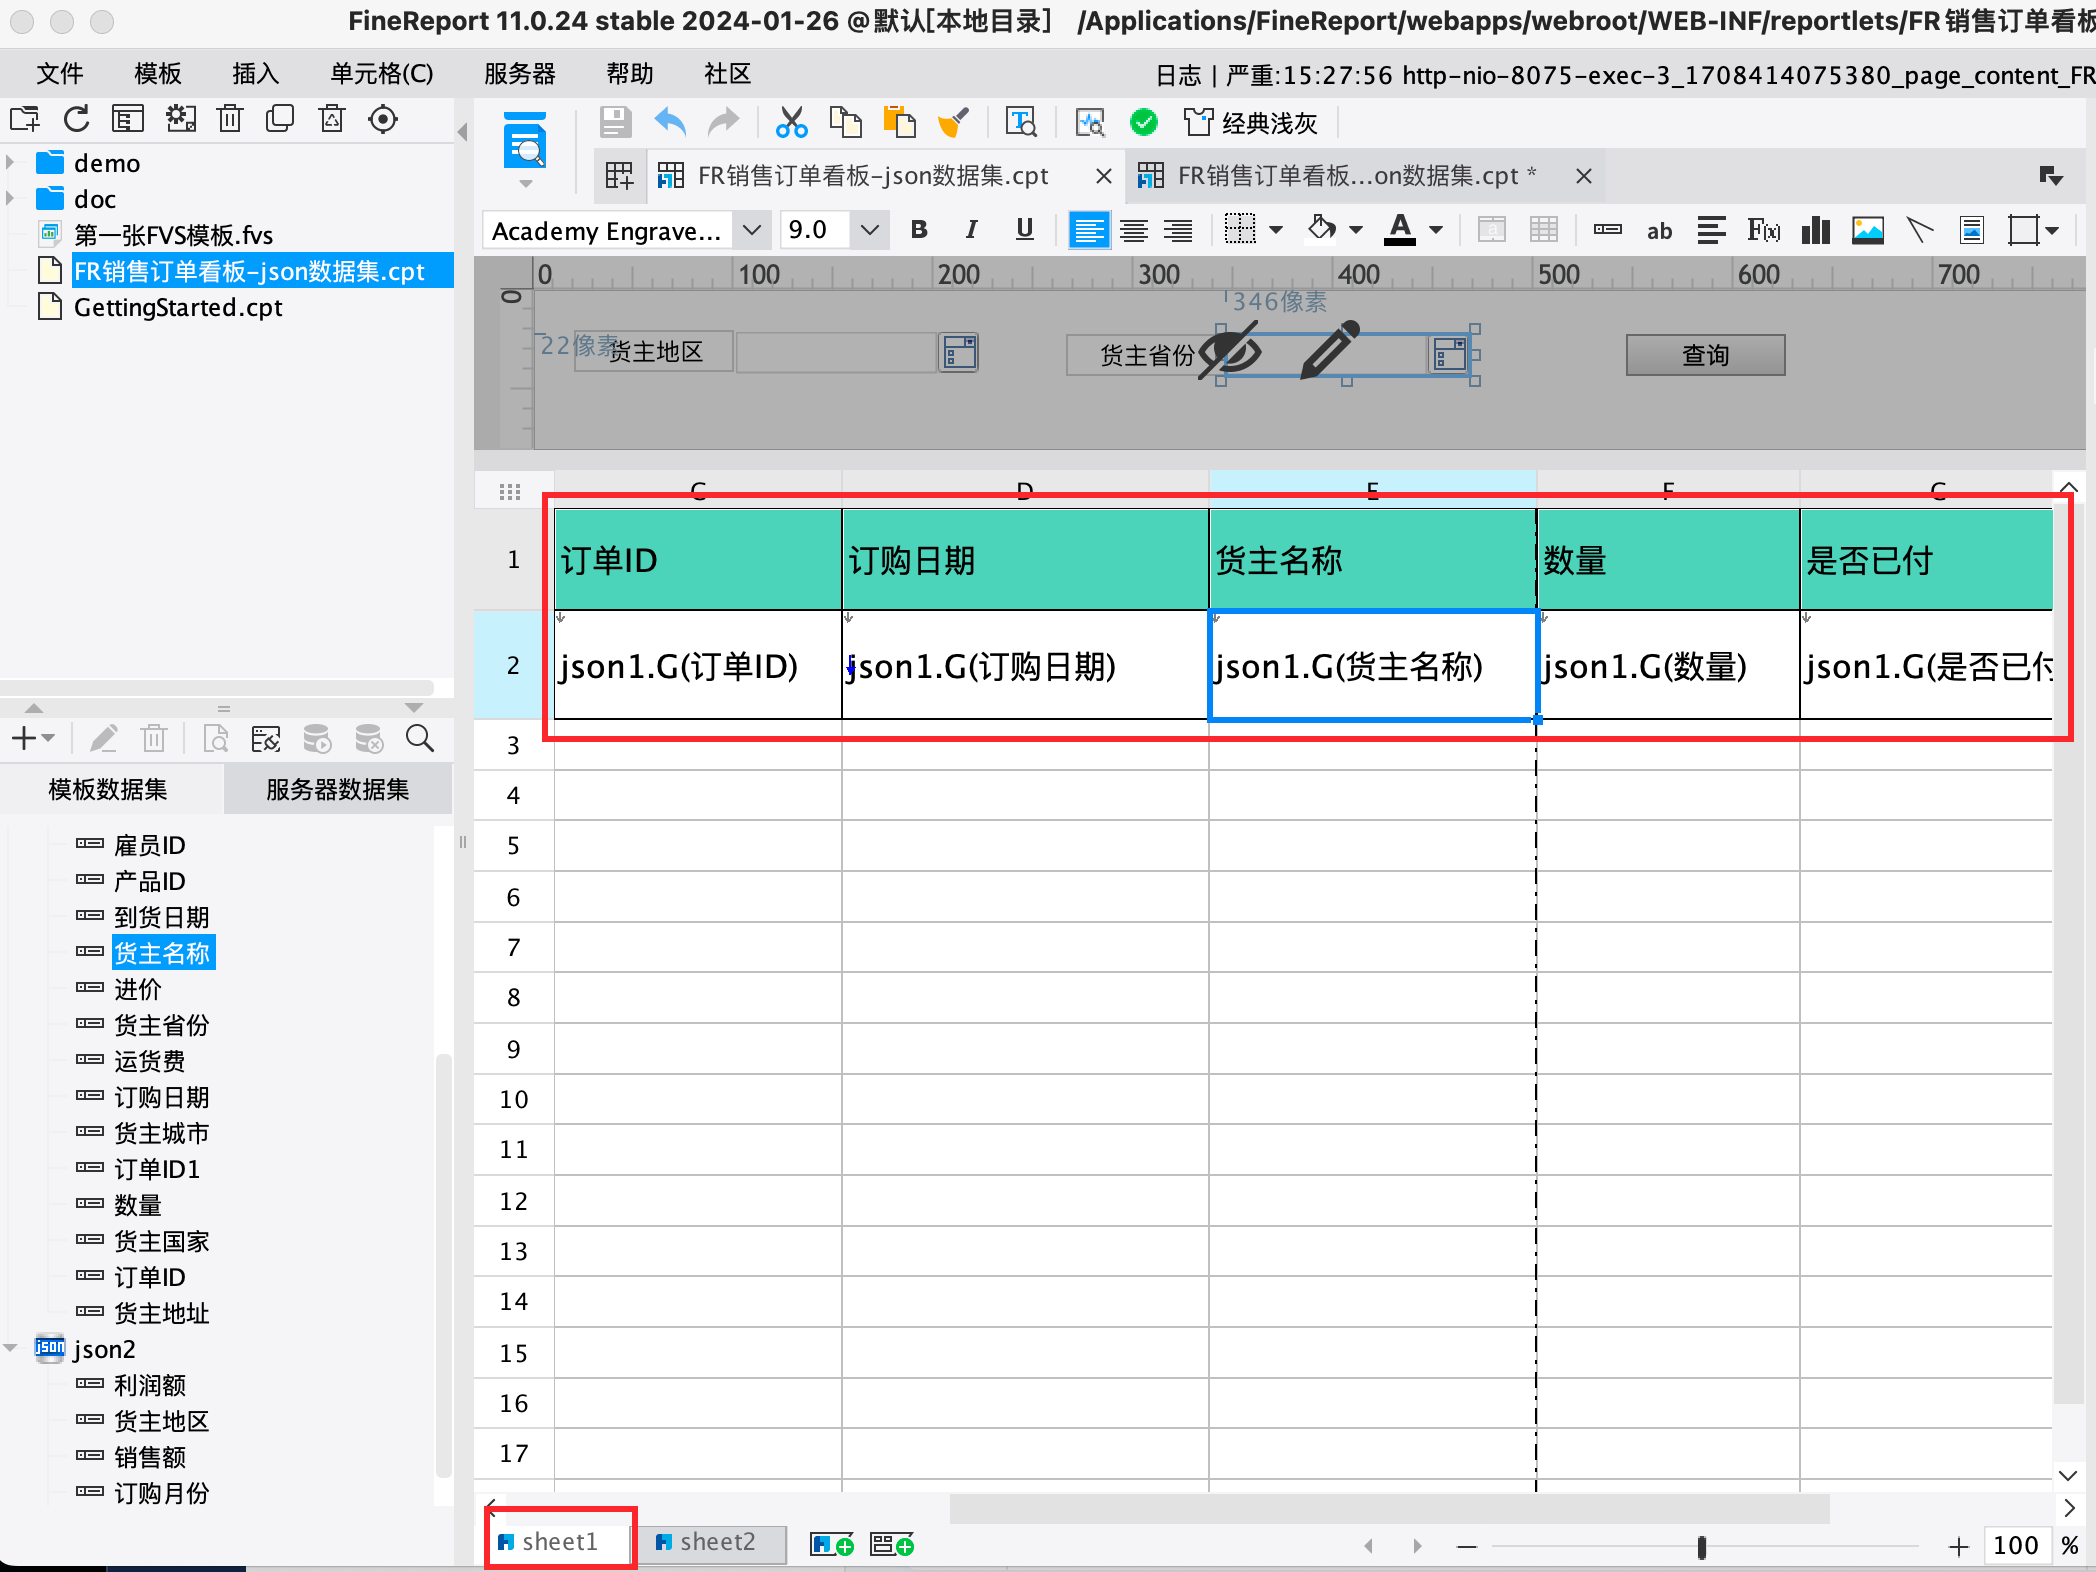Click the undo arrow icon
The width and height of the screenshot is (2096, 1572).
[670, 122]
